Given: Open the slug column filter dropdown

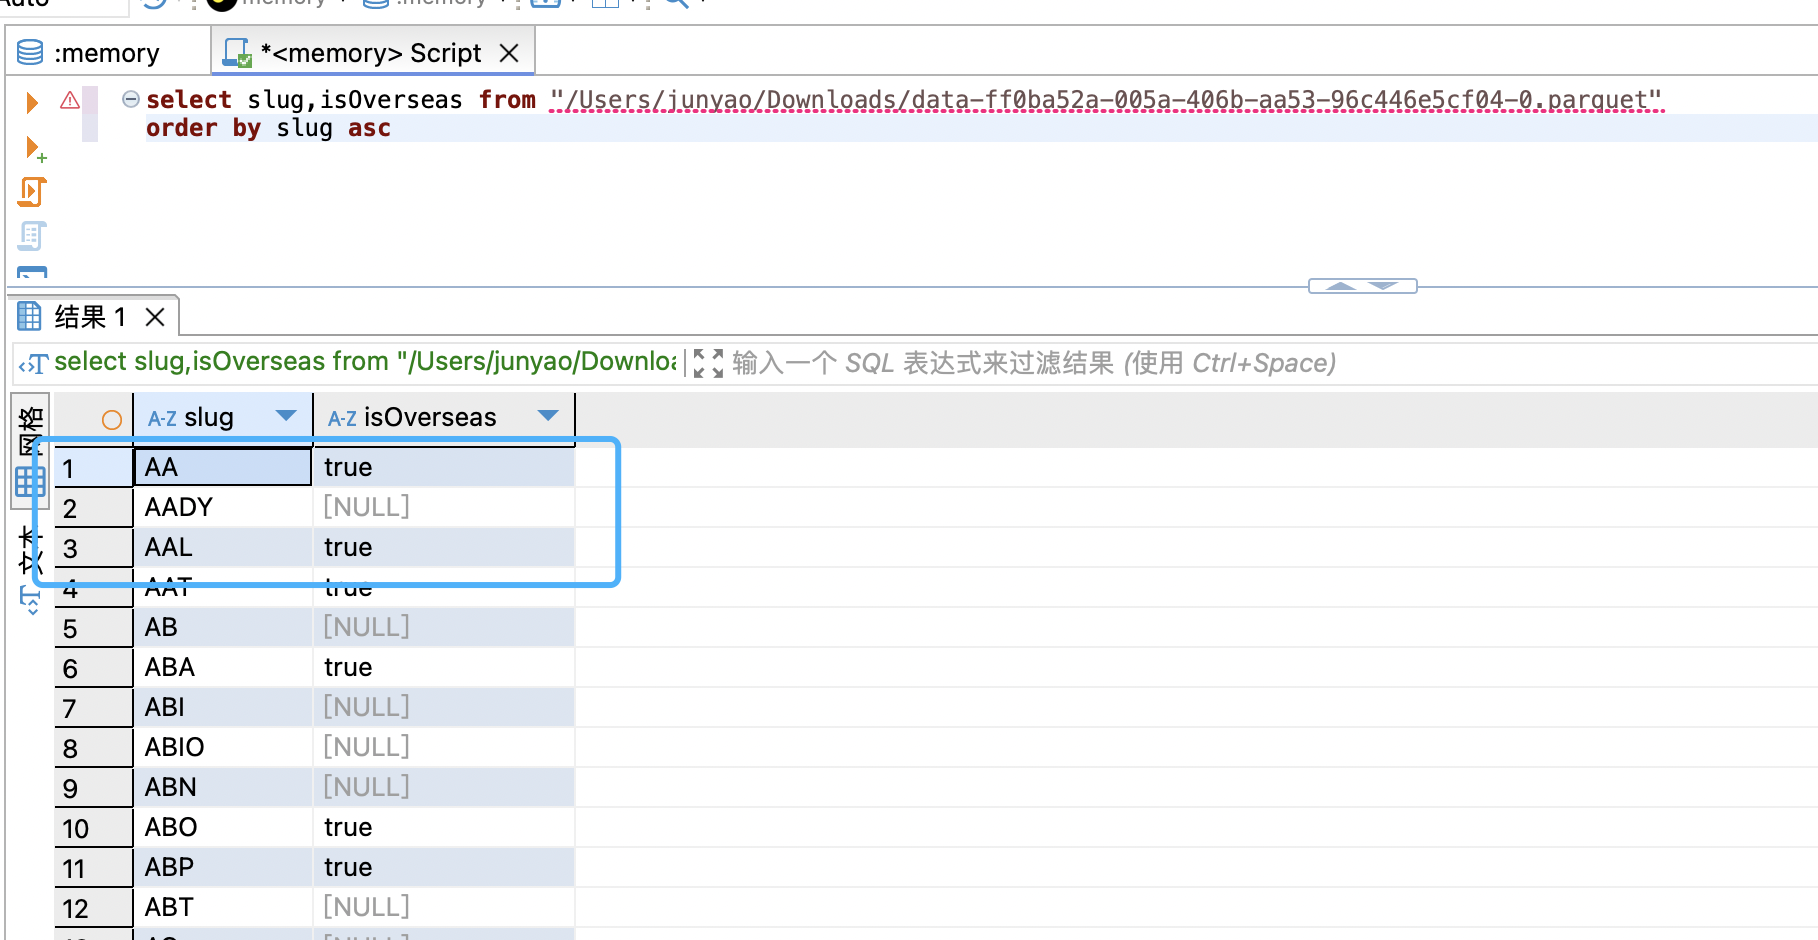Looking at the screenshot, I should point(286,416).
